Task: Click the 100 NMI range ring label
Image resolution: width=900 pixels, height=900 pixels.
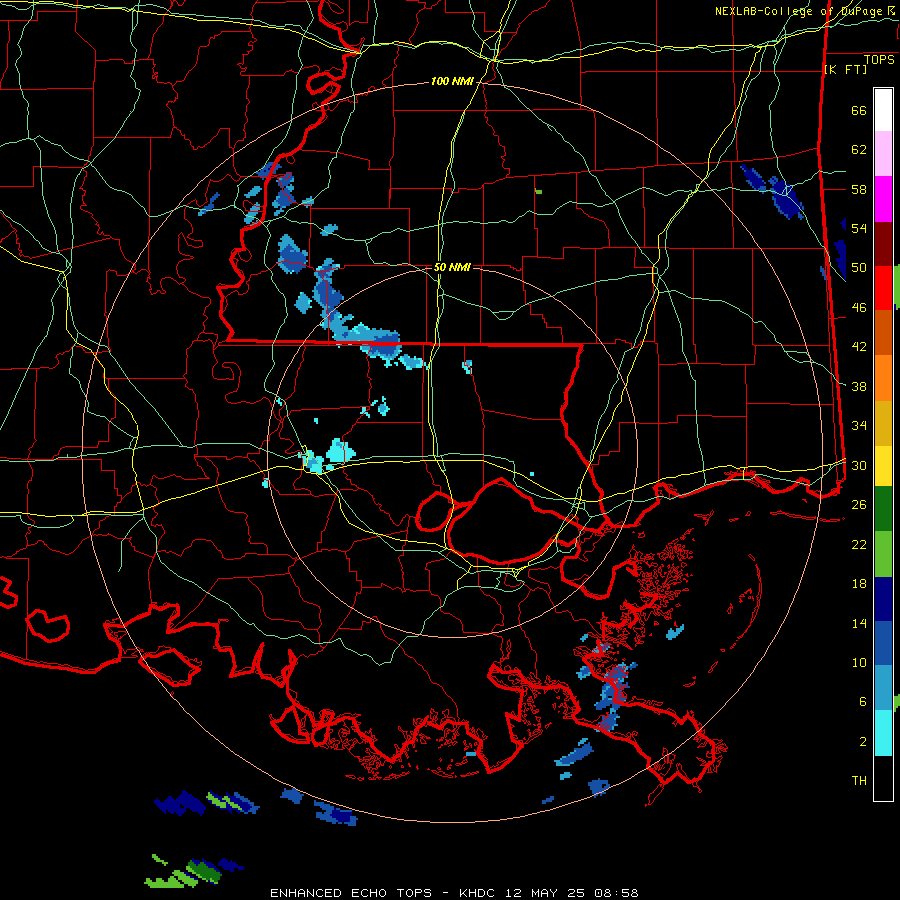Action: coord(452,82)
